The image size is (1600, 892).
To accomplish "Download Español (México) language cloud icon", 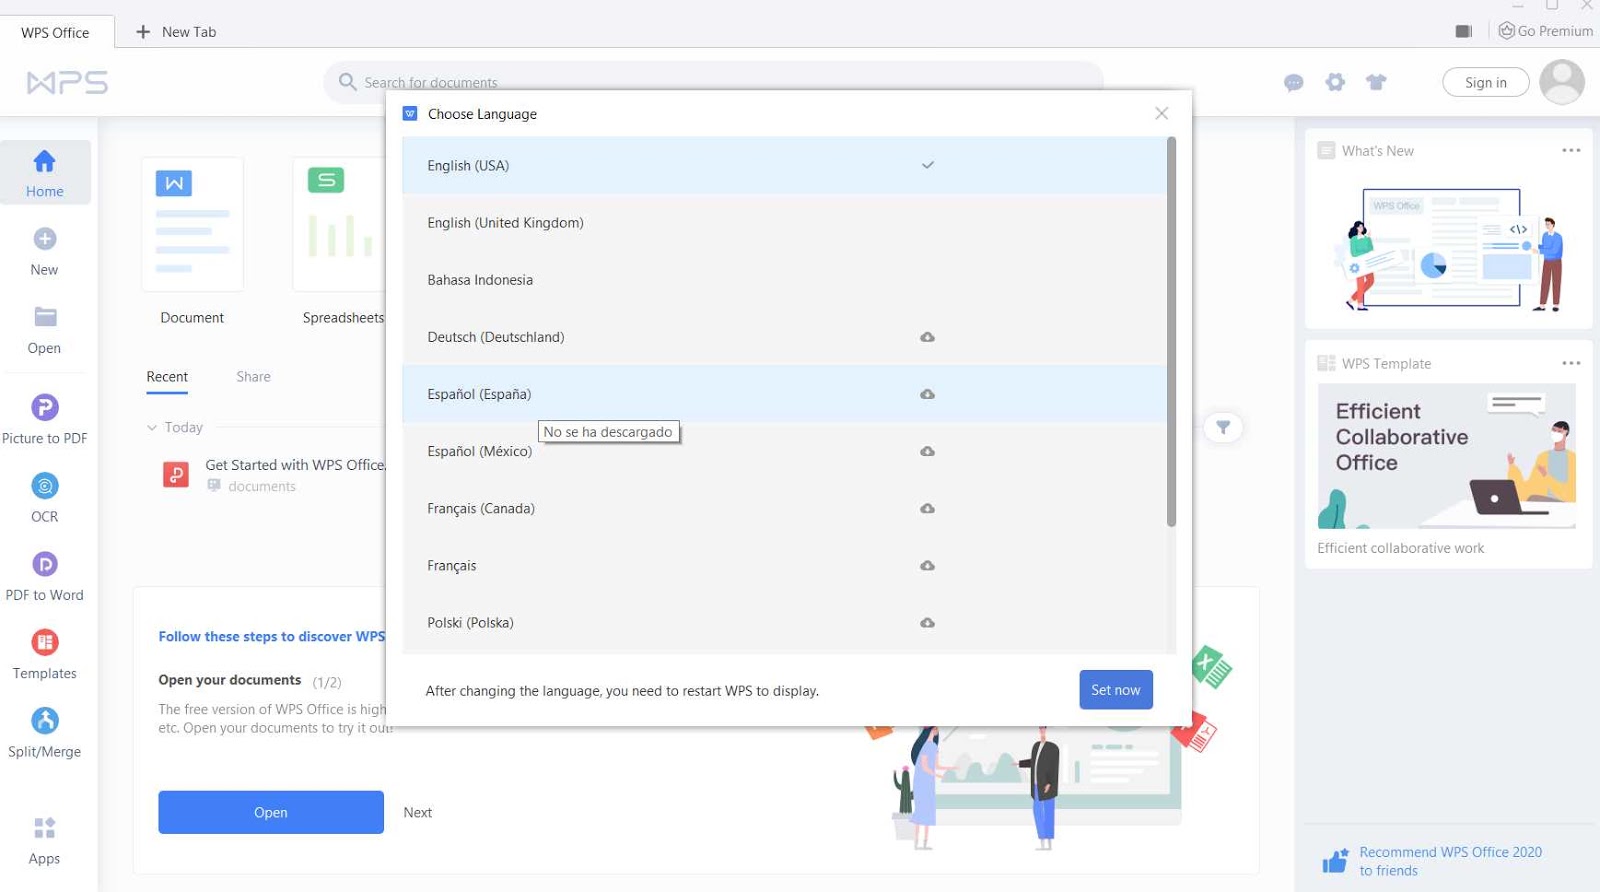I will click(x=928, y=451).
